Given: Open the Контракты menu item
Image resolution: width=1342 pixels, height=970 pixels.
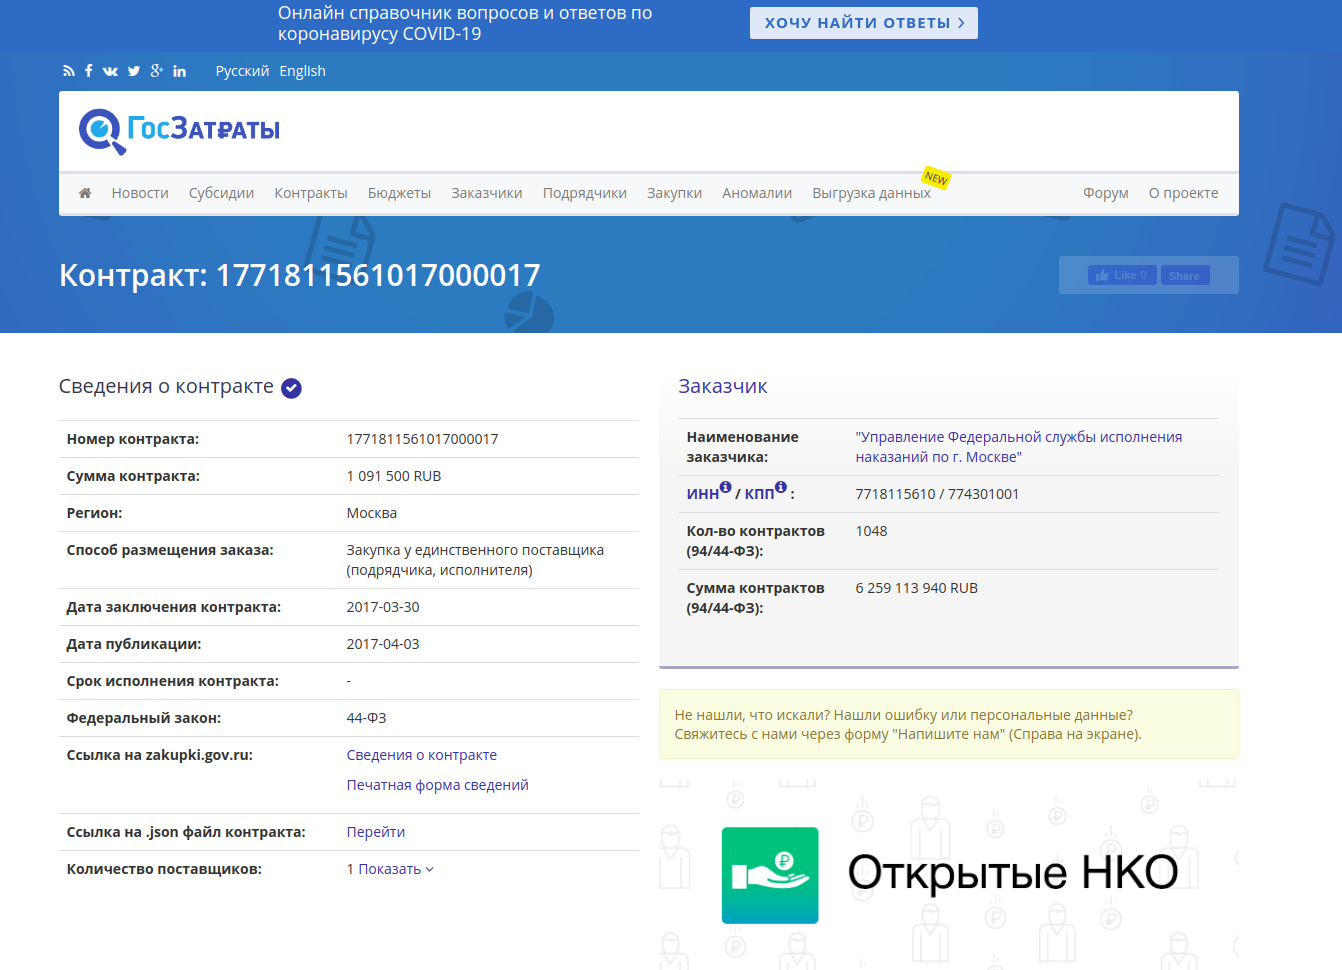Looking at the screenshot, I should click(x=311, y=193).
